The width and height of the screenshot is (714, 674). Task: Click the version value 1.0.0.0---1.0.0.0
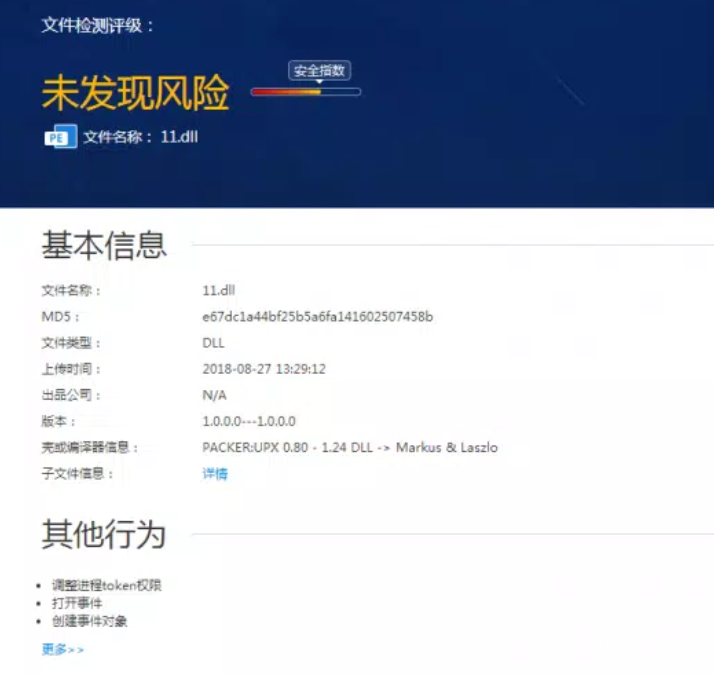coord(249,421)
